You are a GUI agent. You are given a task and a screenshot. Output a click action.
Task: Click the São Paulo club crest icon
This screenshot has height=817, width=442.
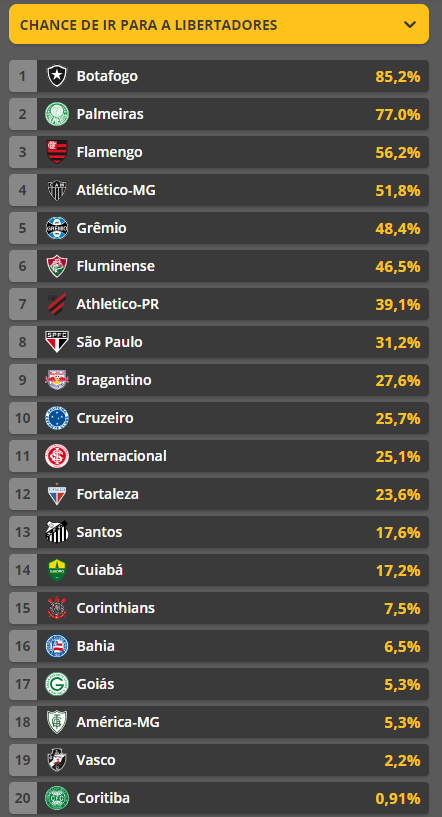click(57, 342)
